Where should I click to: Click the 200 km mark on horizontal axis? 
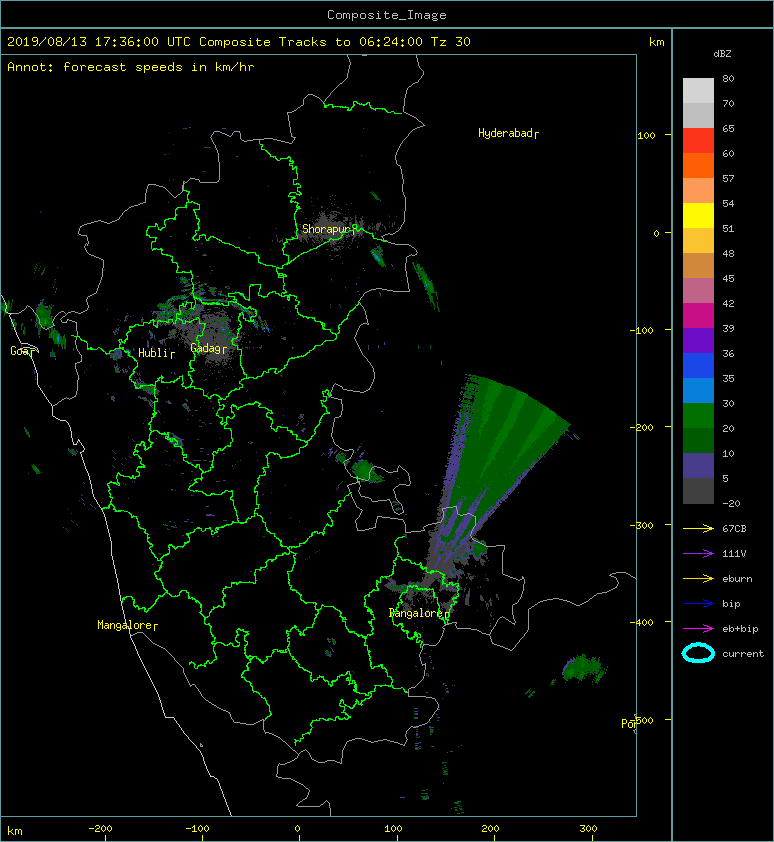[490, 829]
